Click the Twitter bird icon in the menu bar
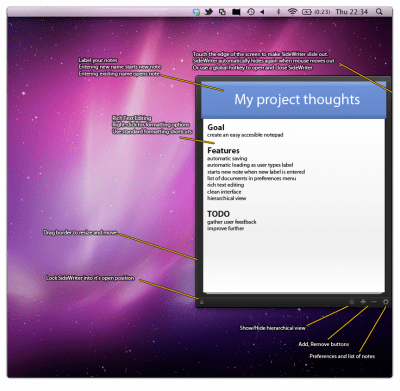Image resolution: width=400 pixels, height=391 pixels. tap(209, 12)
